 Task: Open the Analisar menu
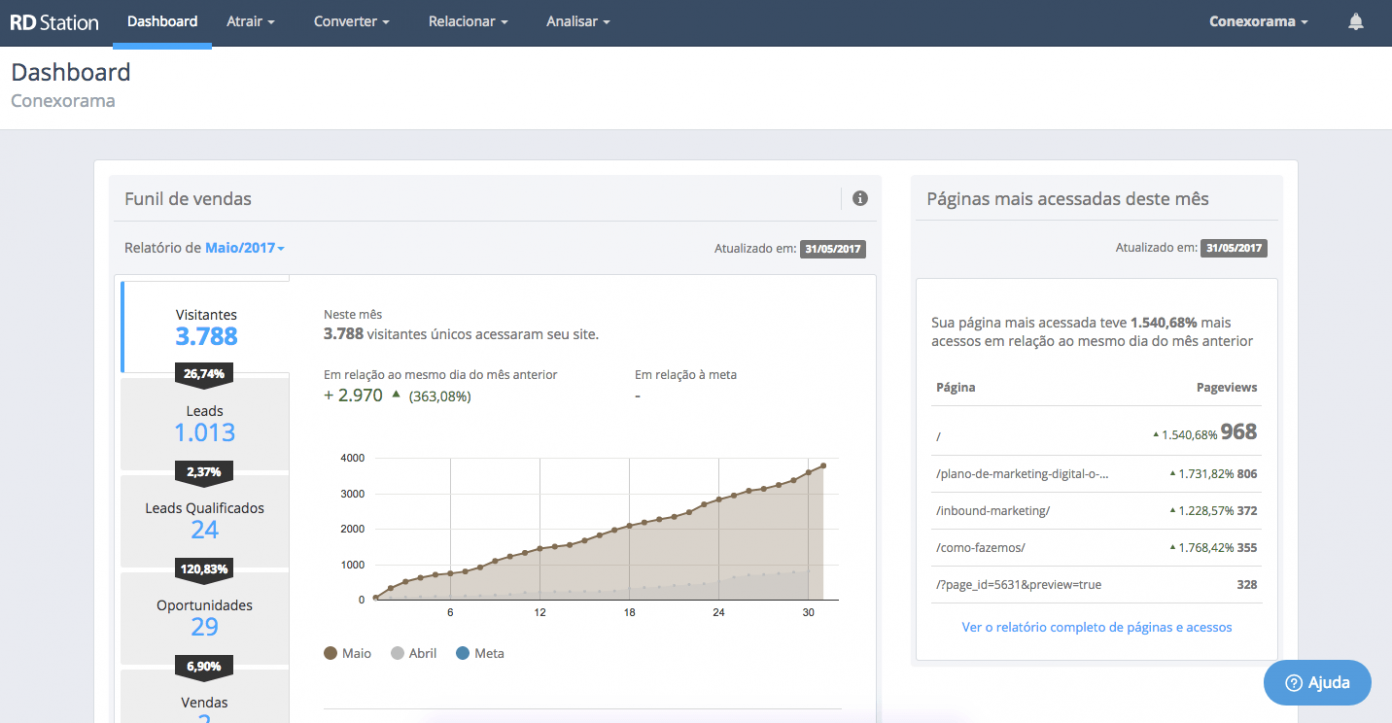click(578, 22)
